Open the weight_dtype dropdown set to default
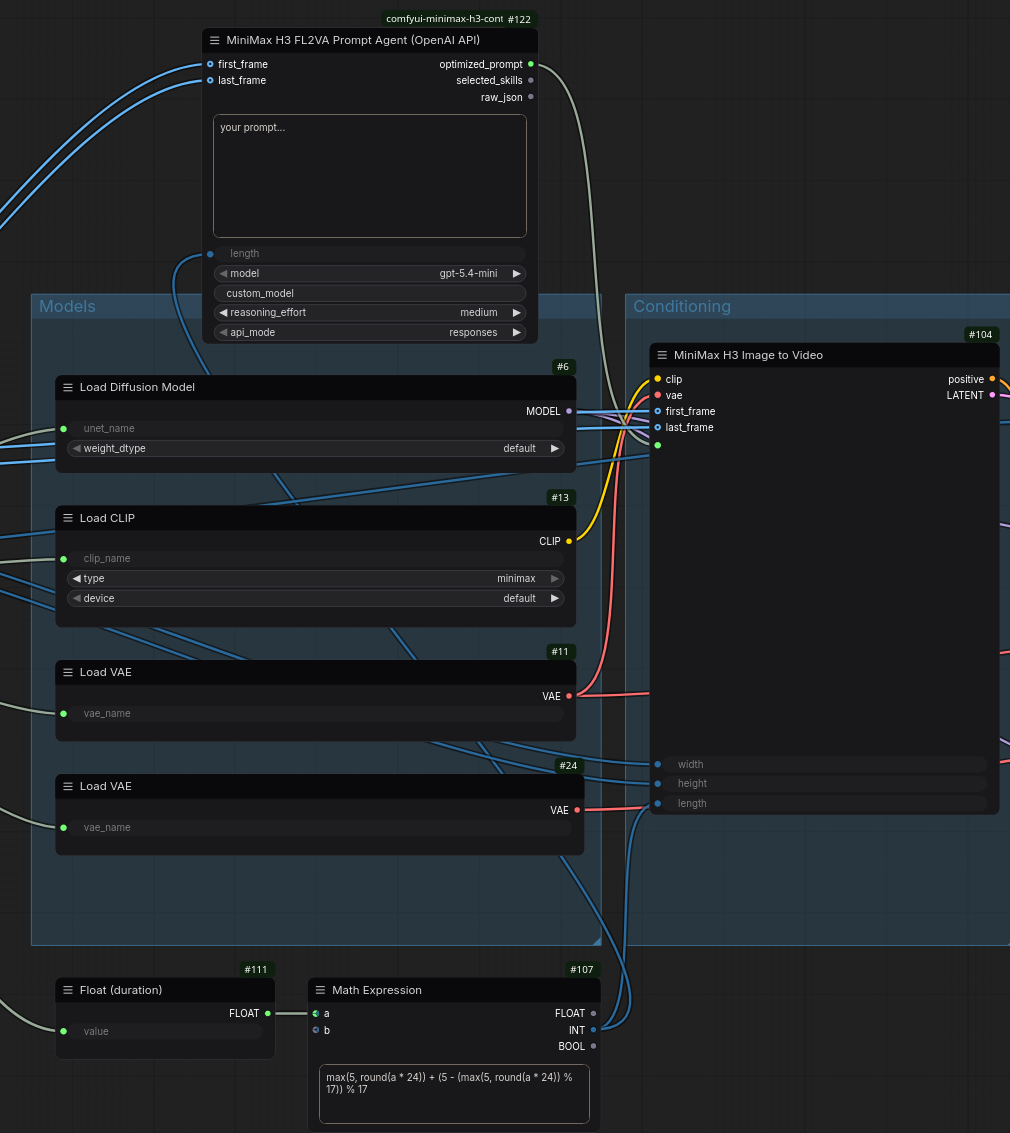This screenshot has height=1133, width=1010. click(316, 448)
